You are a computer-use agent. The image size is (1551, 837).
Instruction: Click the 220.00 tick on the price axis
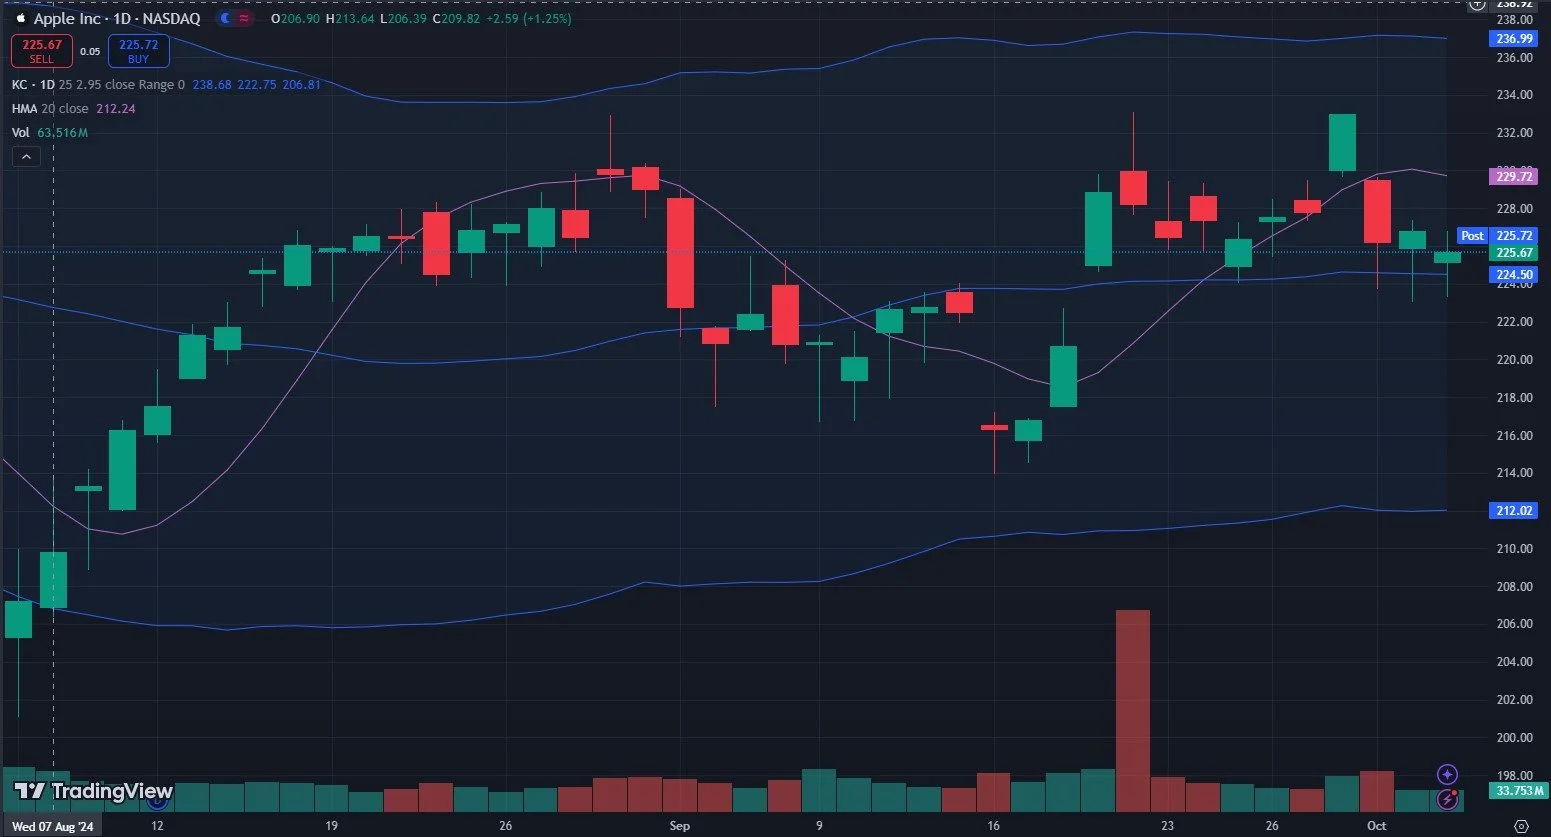point(1513,360)
